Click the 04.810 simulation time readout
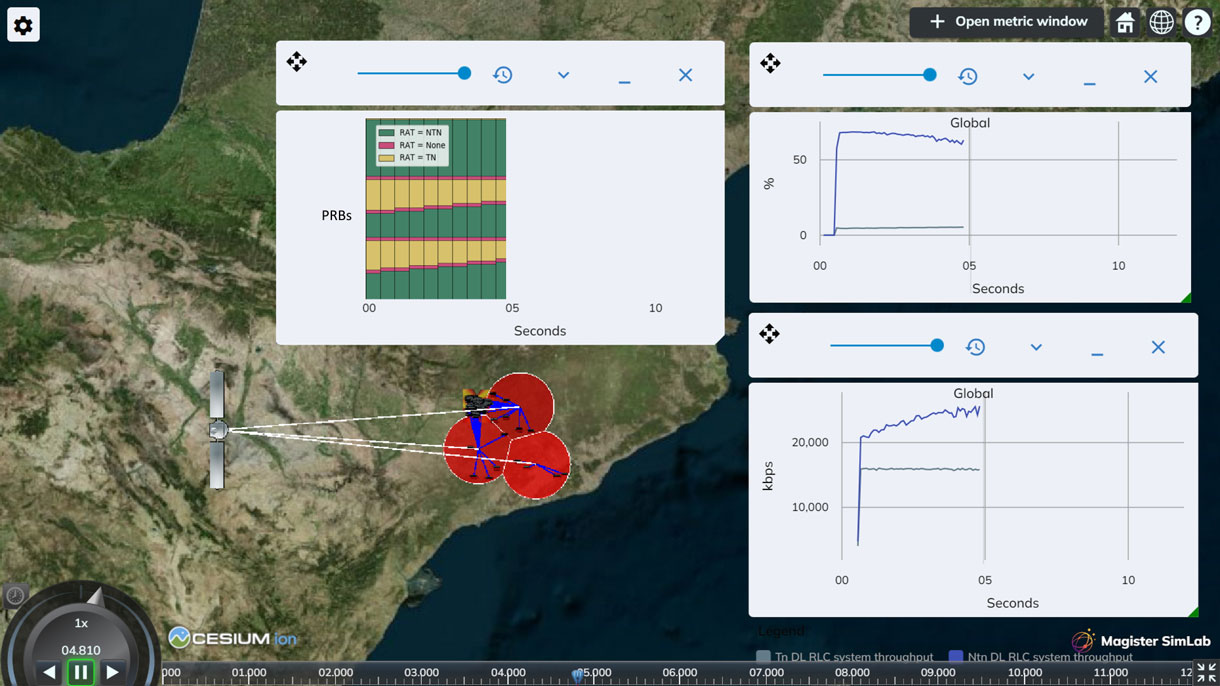The image size is (1220, 686). pyautogui.click(x=81, y=650)
